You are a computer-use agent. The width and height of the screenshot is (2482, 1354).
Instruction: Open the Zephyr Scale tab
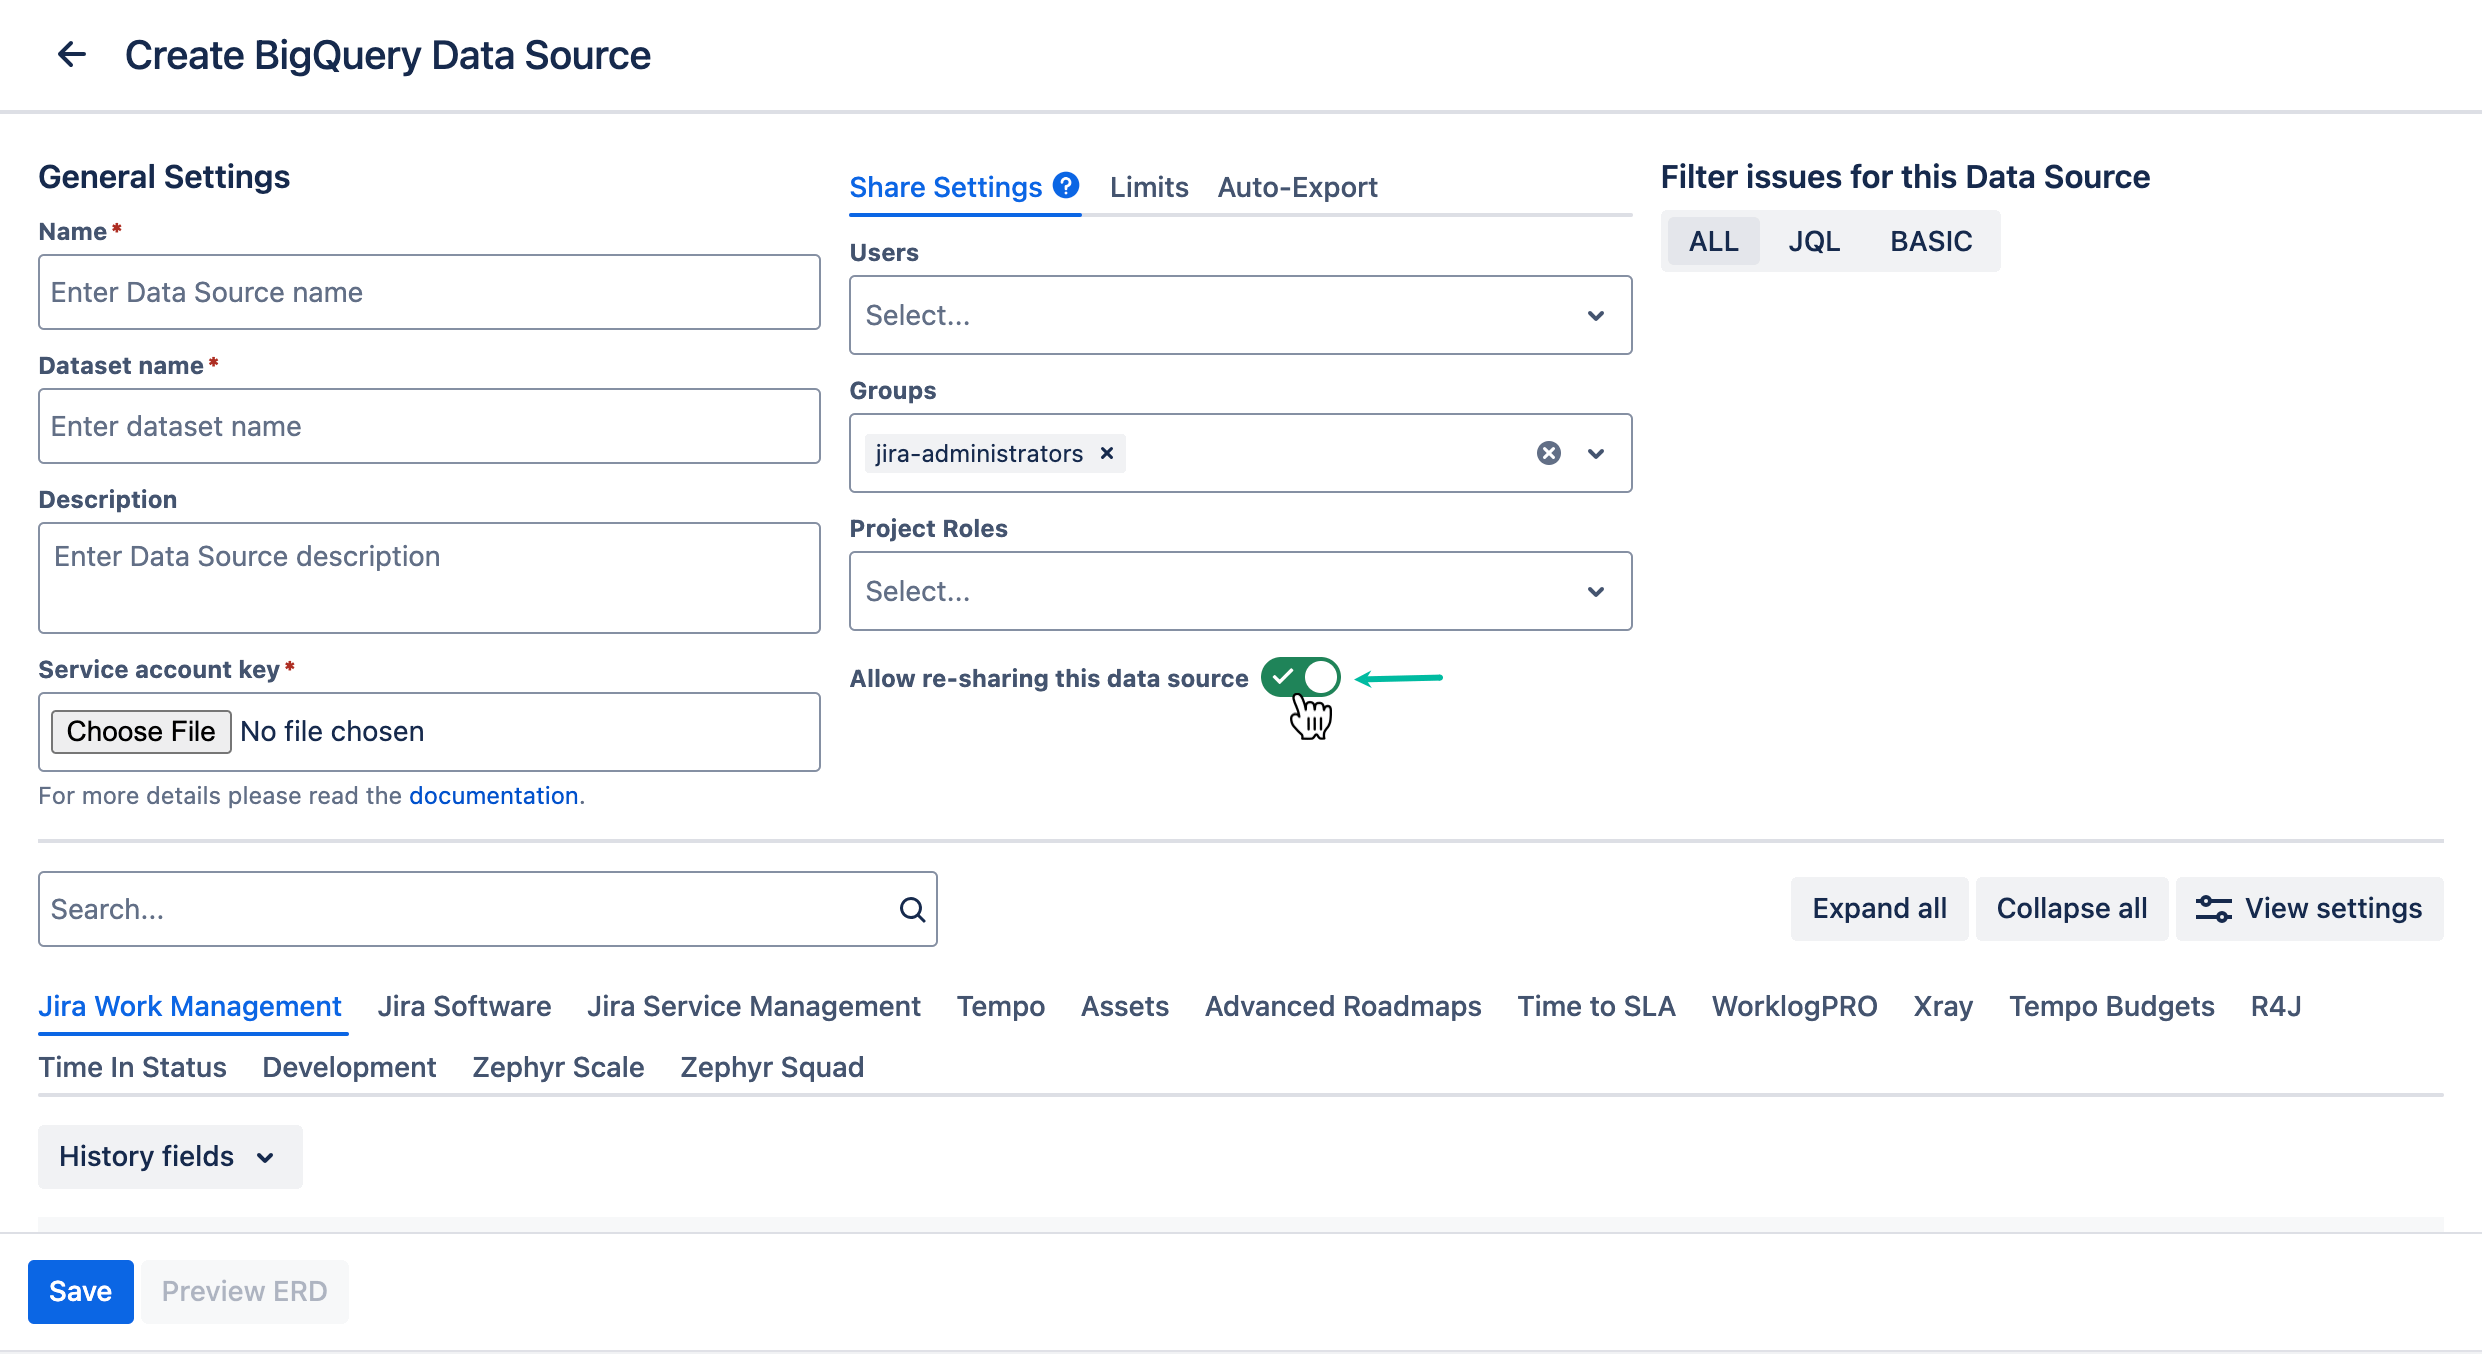click(557, 1066)
